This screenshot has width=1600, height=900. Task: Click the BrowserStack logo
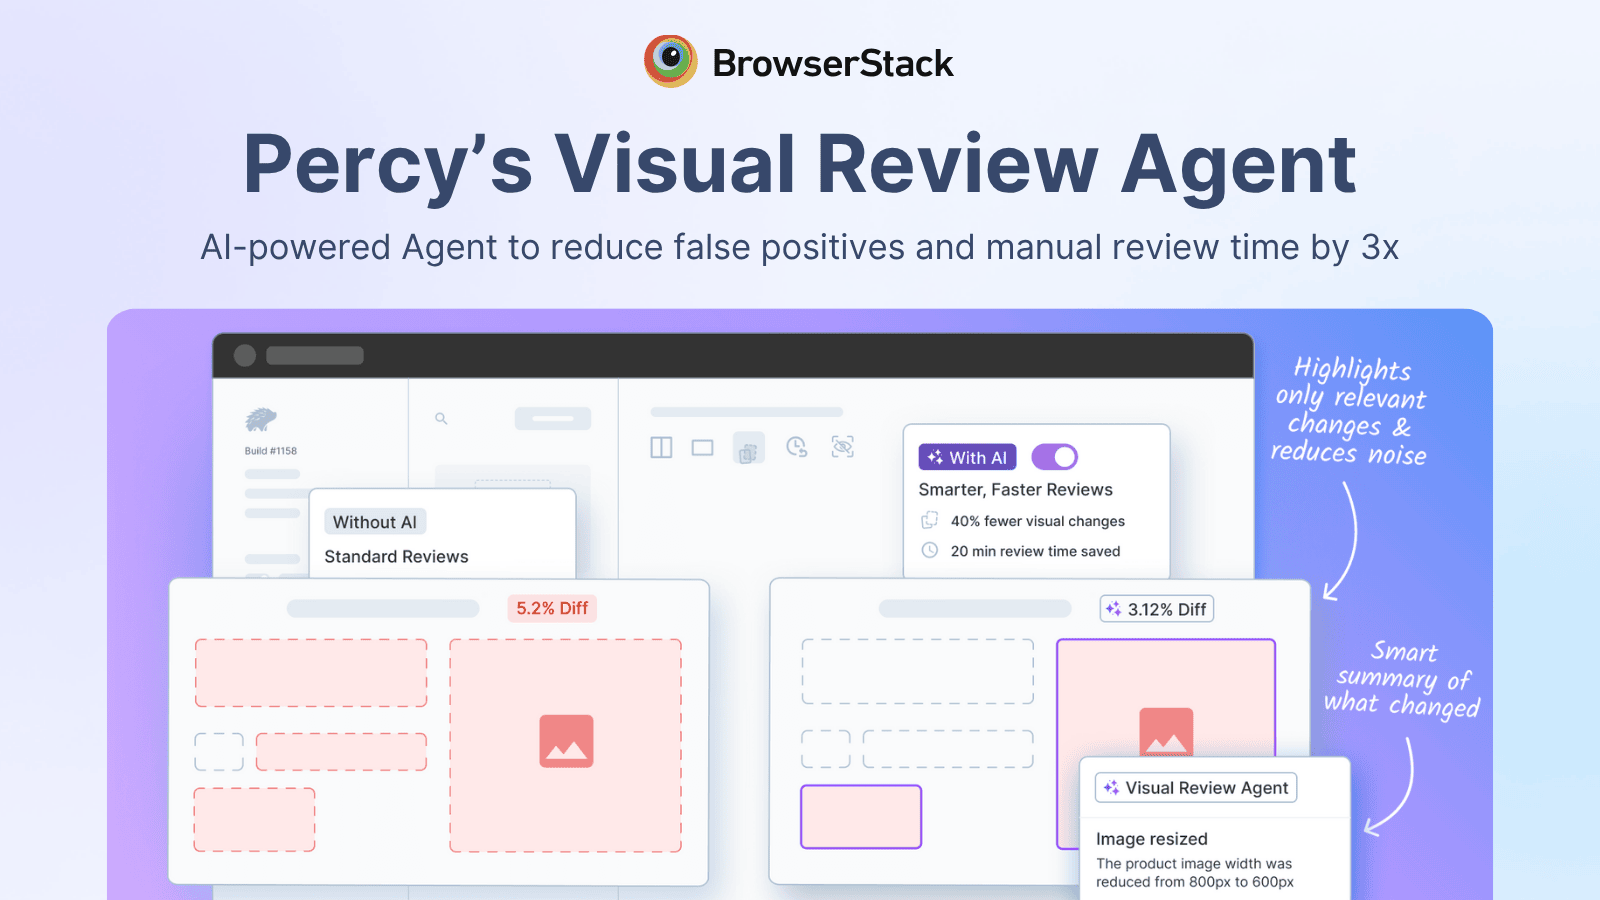pyautogui.click(x=800, y=62)
